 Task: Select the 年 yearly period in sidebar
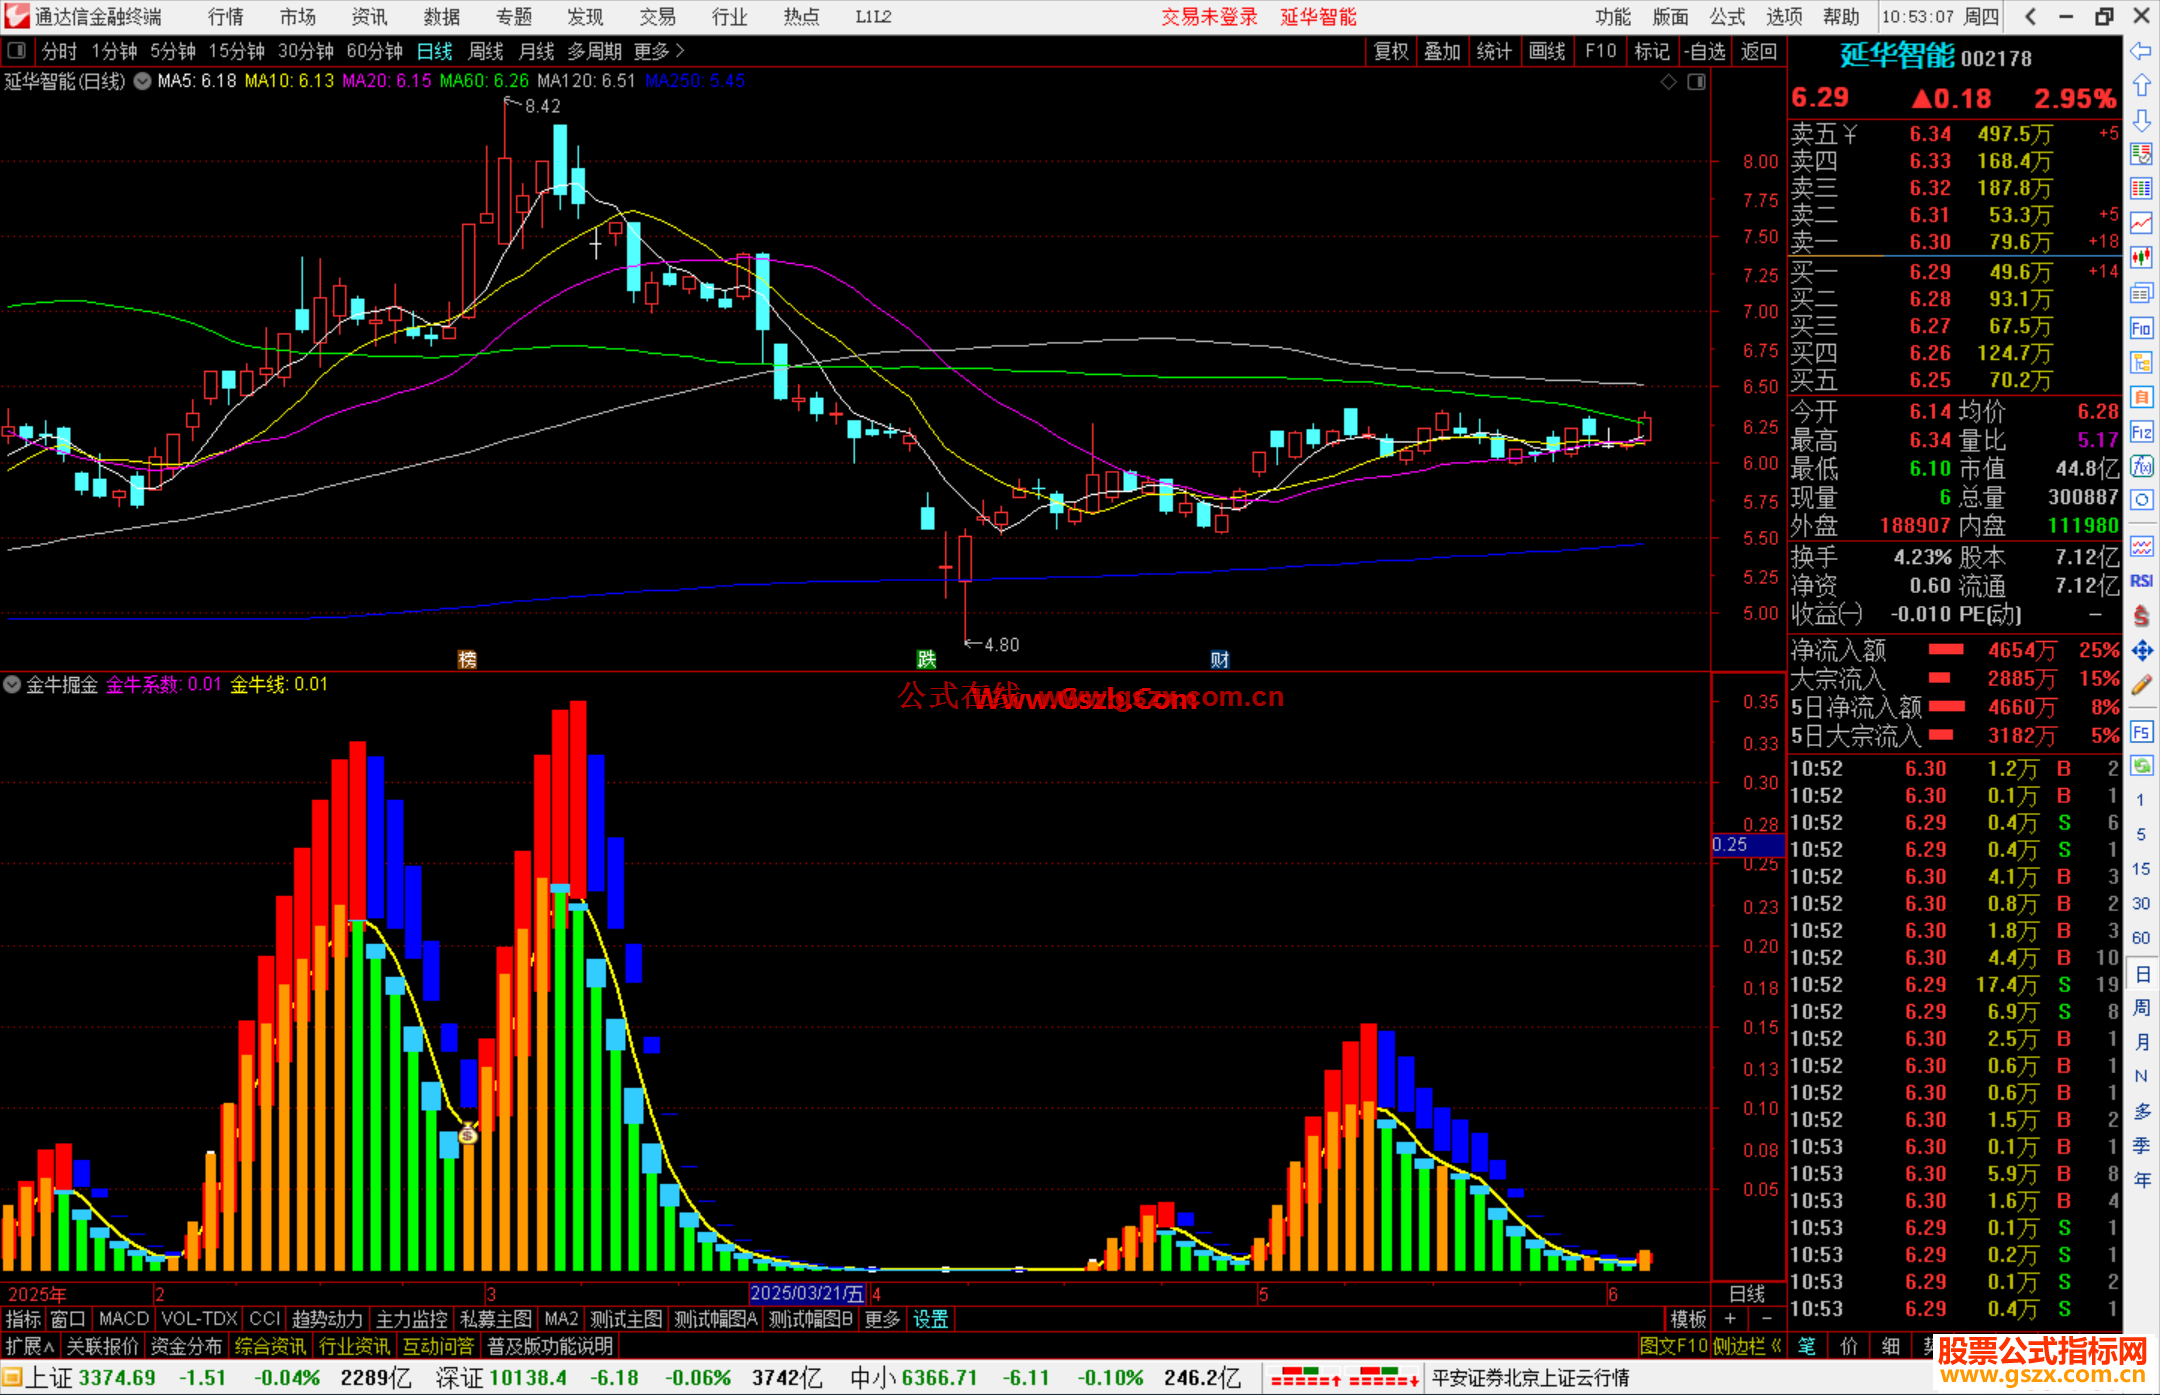2141,1180
